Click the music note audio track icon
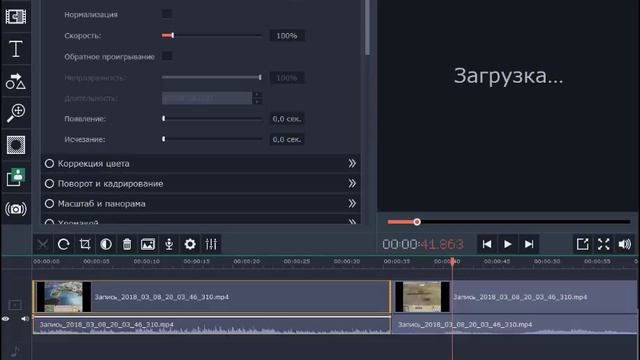 pyautogui.click(x=15, y=351)
